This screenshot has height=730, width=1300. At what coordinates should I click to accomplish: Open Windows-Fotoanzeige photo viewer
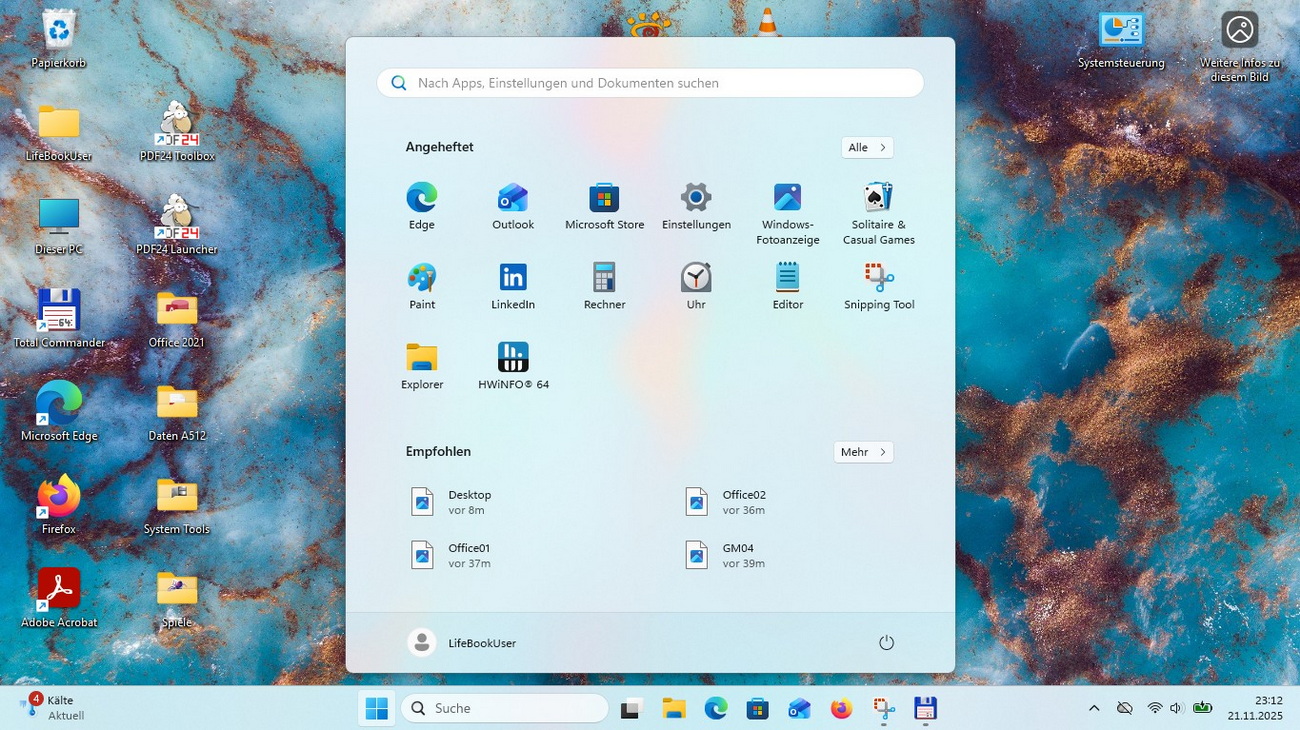click(788, 200)
